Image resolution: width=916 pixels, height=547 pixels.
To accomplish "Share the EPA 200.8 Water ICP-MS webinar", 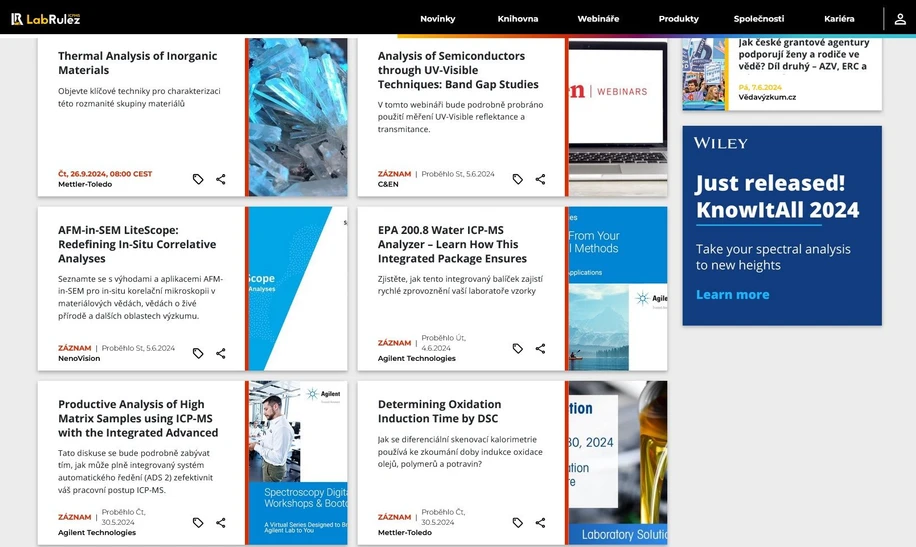I will point(540,348).
